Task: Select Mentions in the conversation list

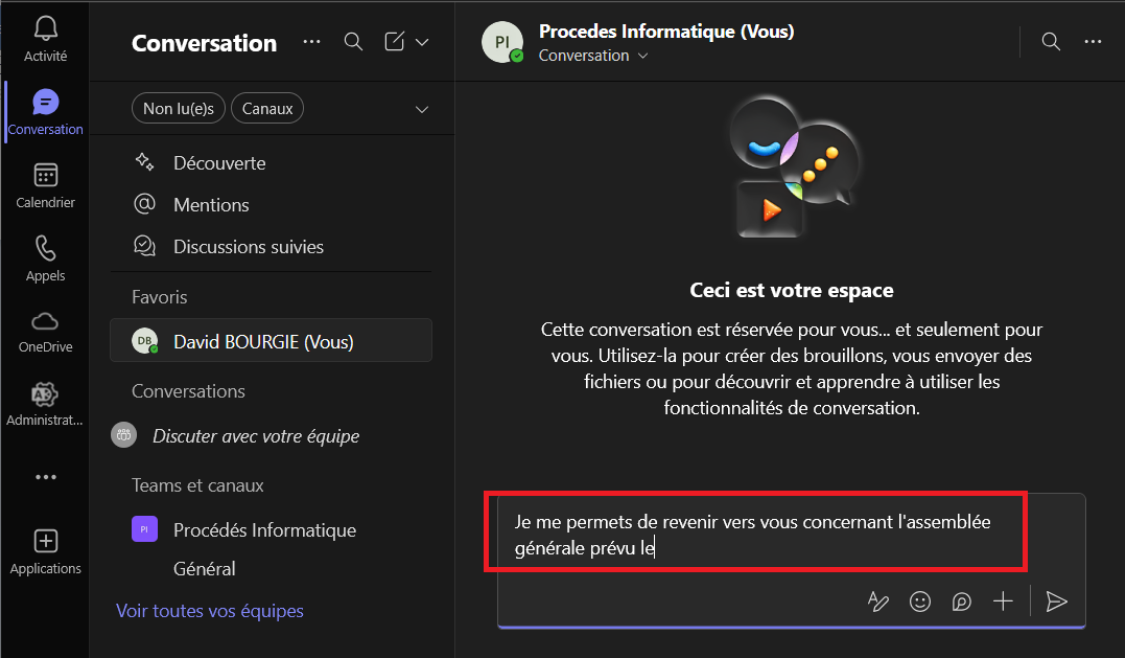Action: tap(211, 205)
